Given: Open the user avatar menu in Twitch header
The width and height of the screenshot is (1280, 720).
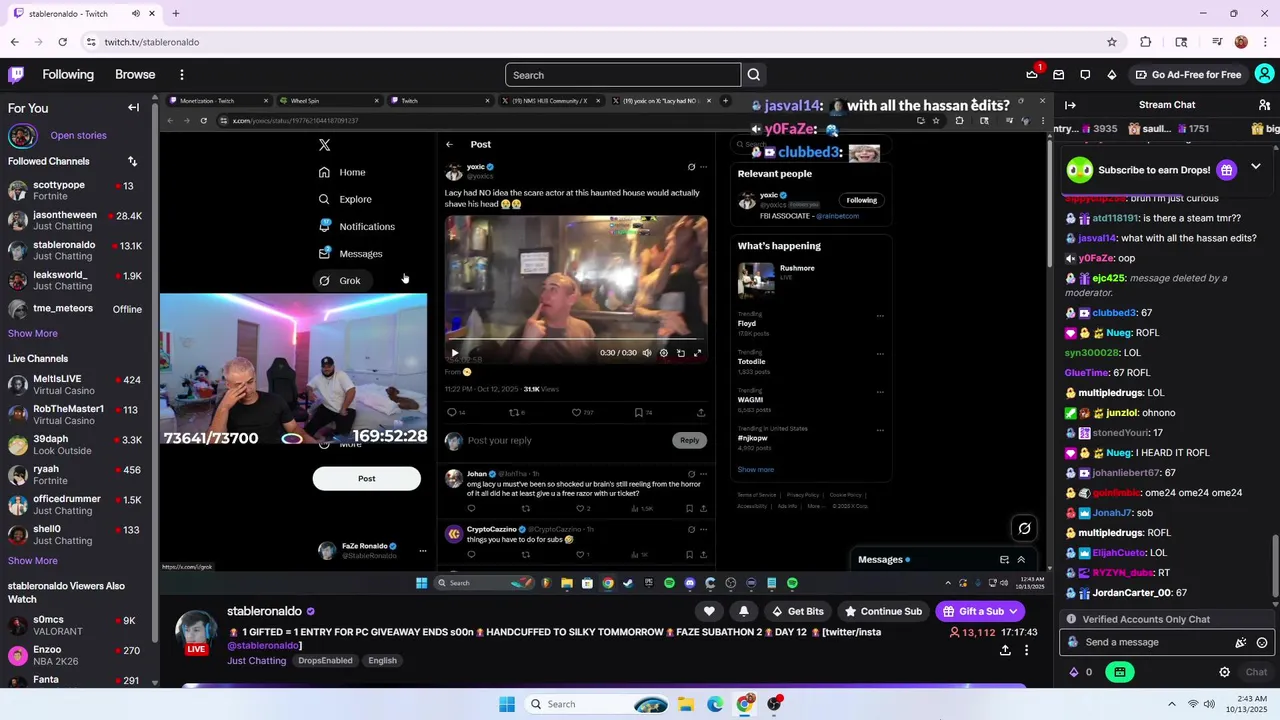Looking at the screenshot, I should click(1264, 74).
